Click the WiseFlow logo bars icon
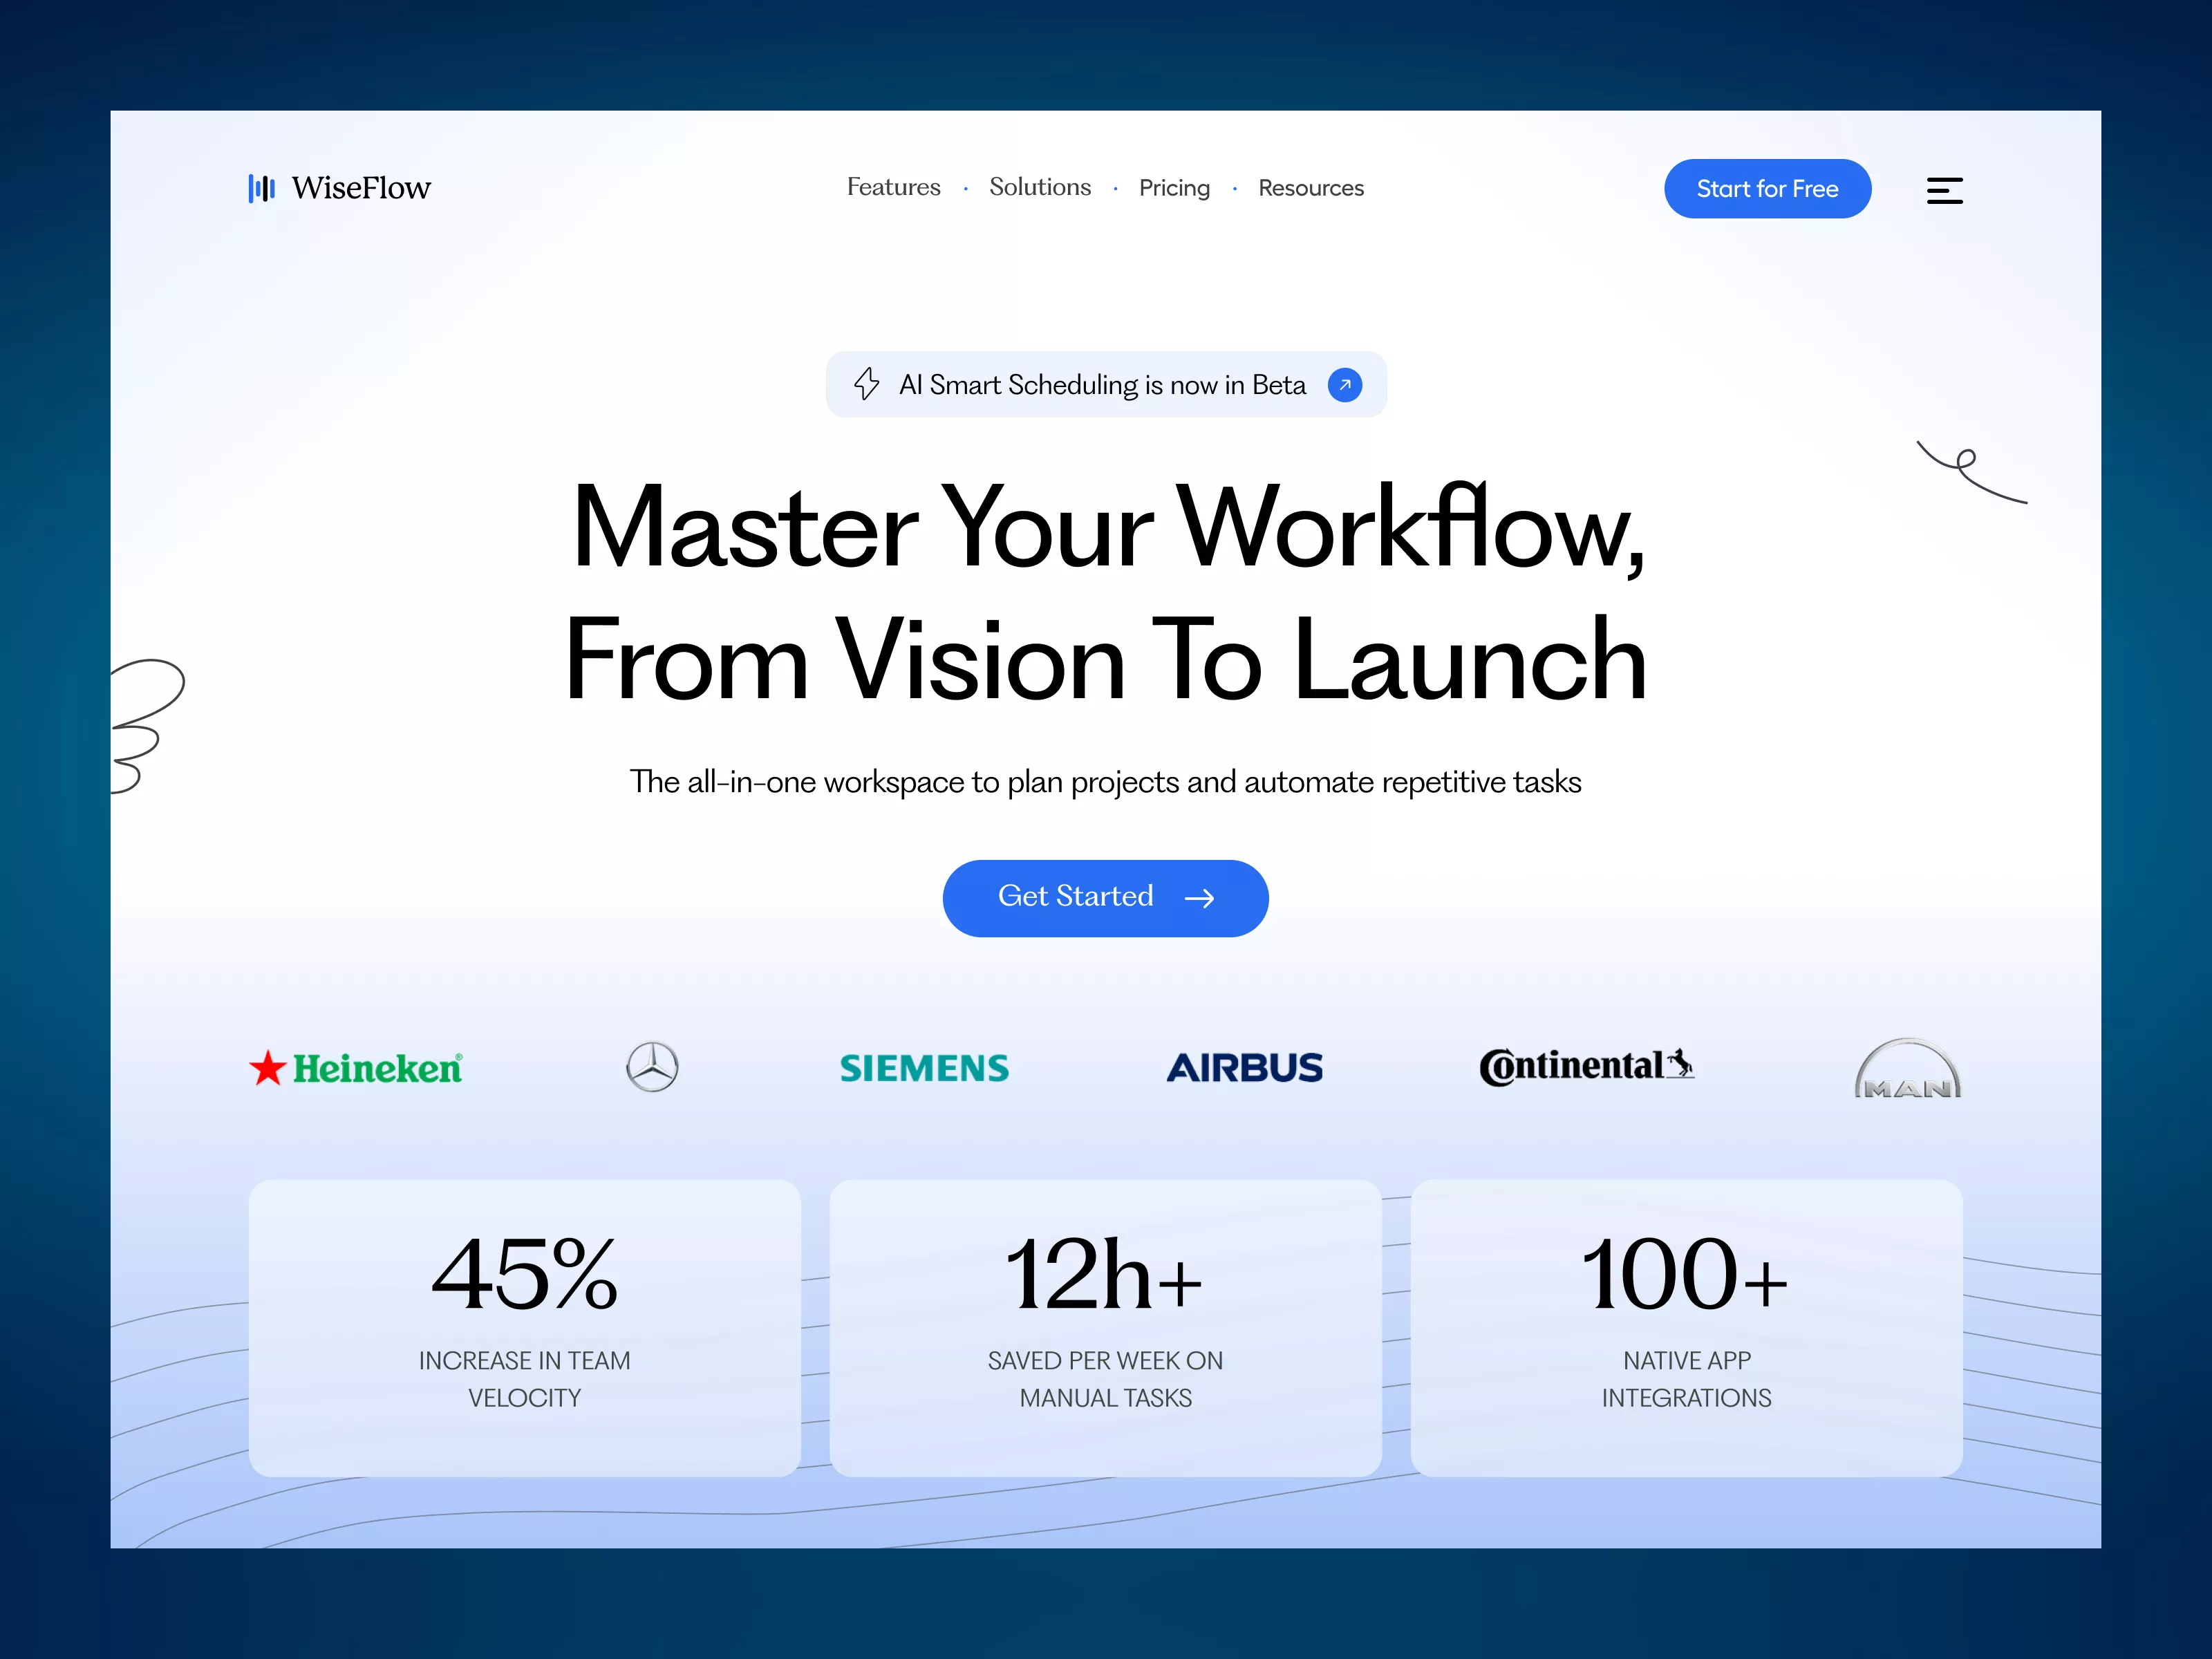Viewport: 2212px width, 1659px height. tap(261, 188)
